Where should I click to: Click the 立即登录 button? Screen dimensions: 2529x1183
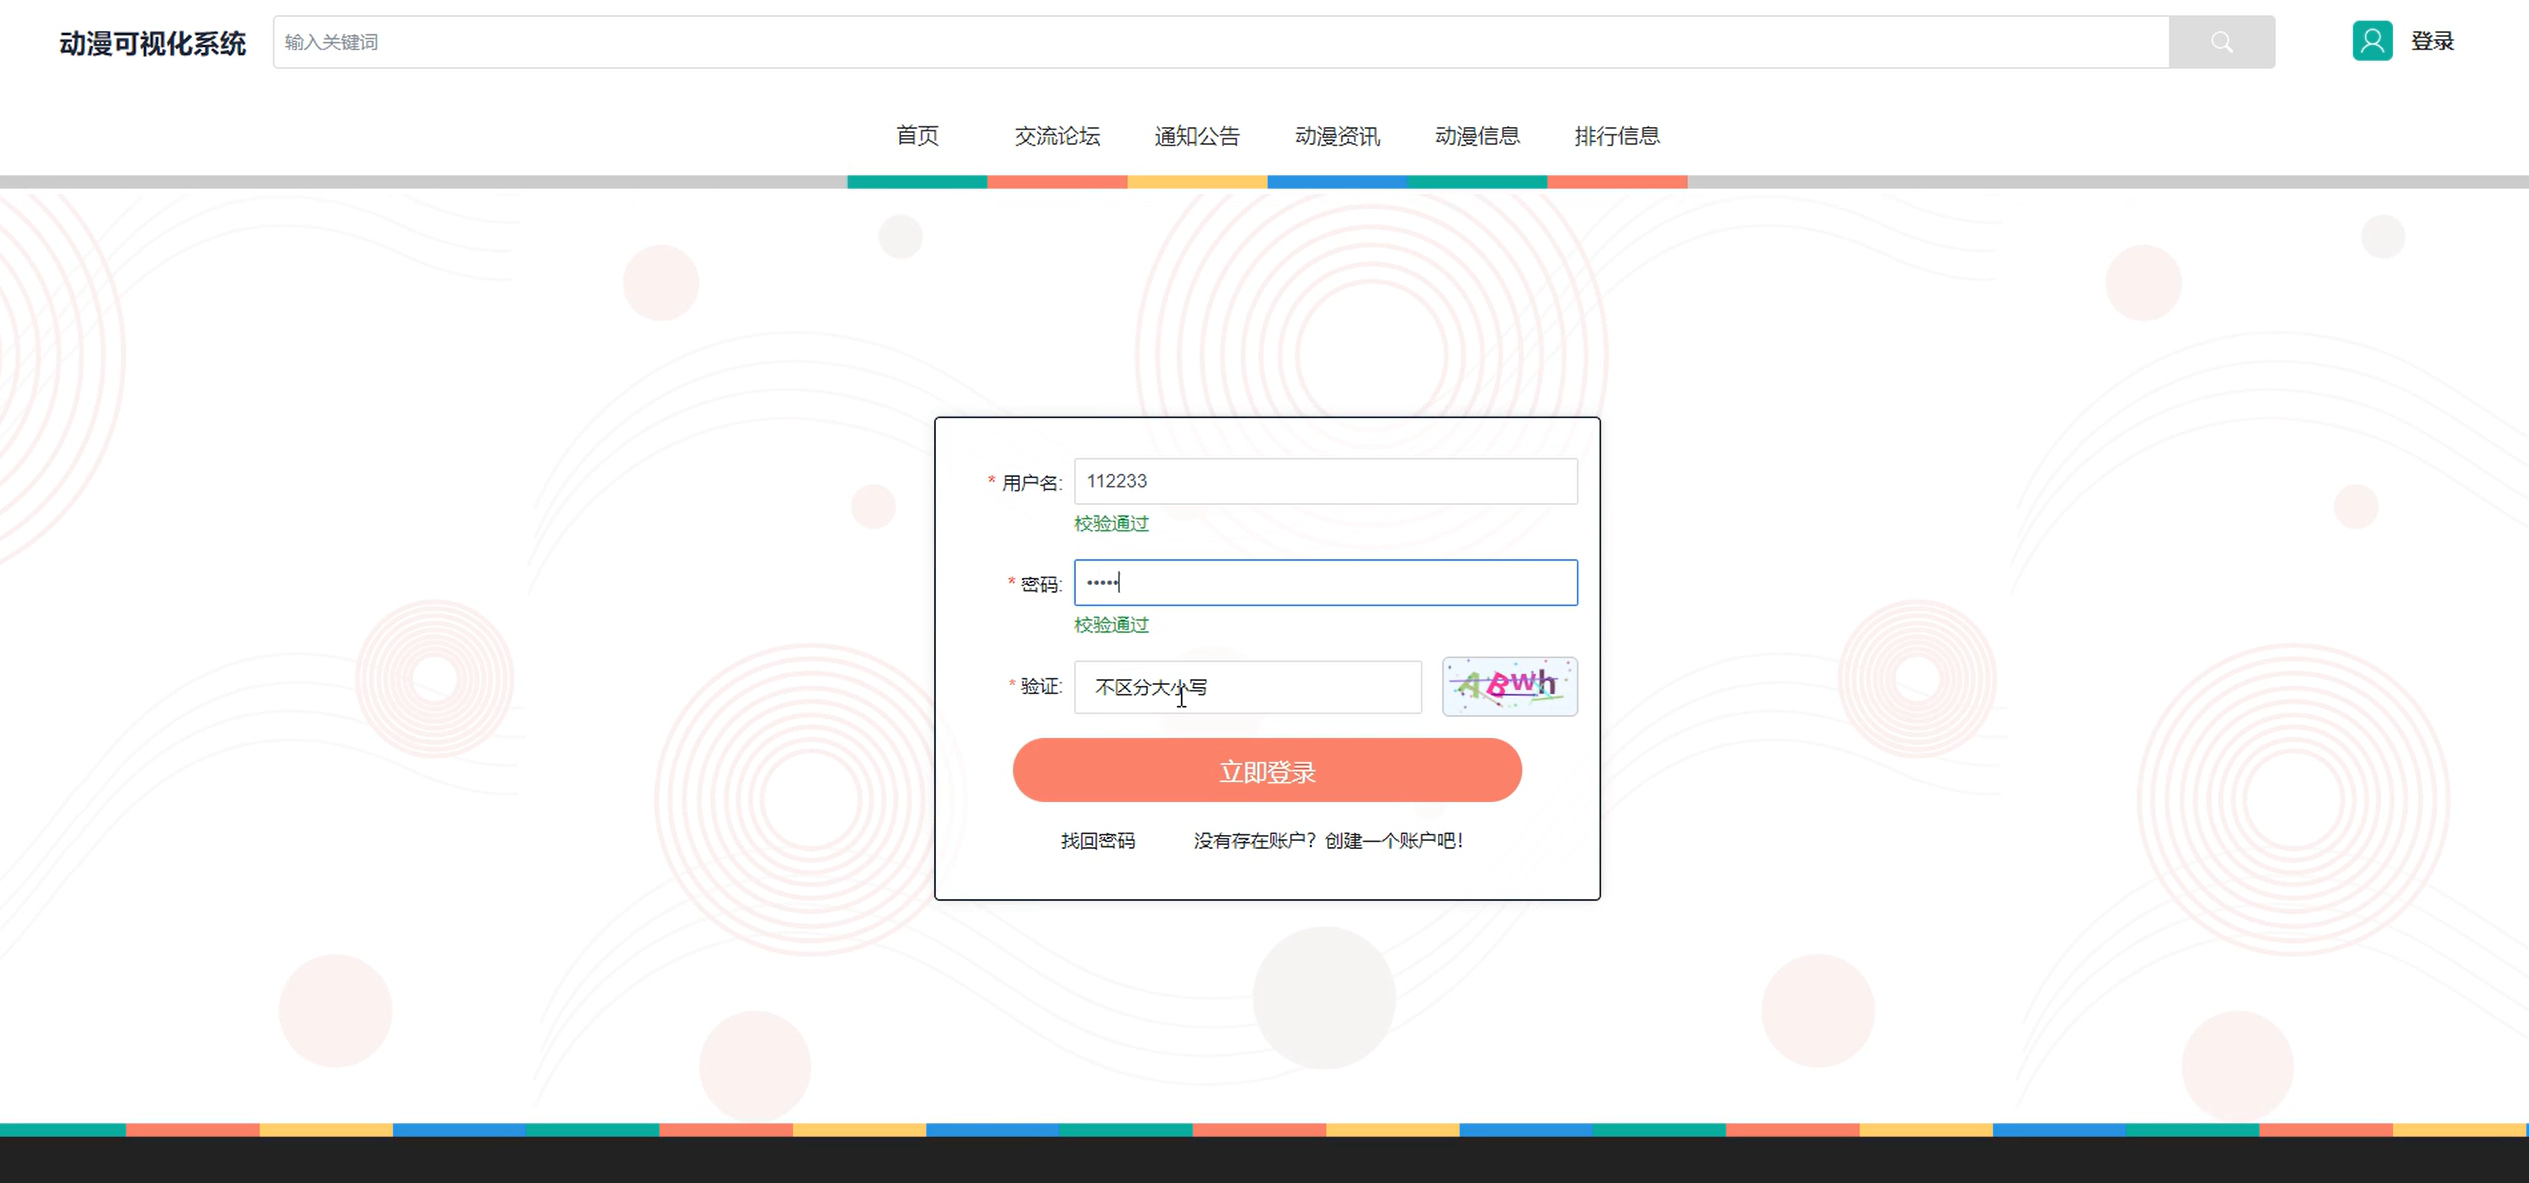pyautogui.click(x=1267, y=771)
